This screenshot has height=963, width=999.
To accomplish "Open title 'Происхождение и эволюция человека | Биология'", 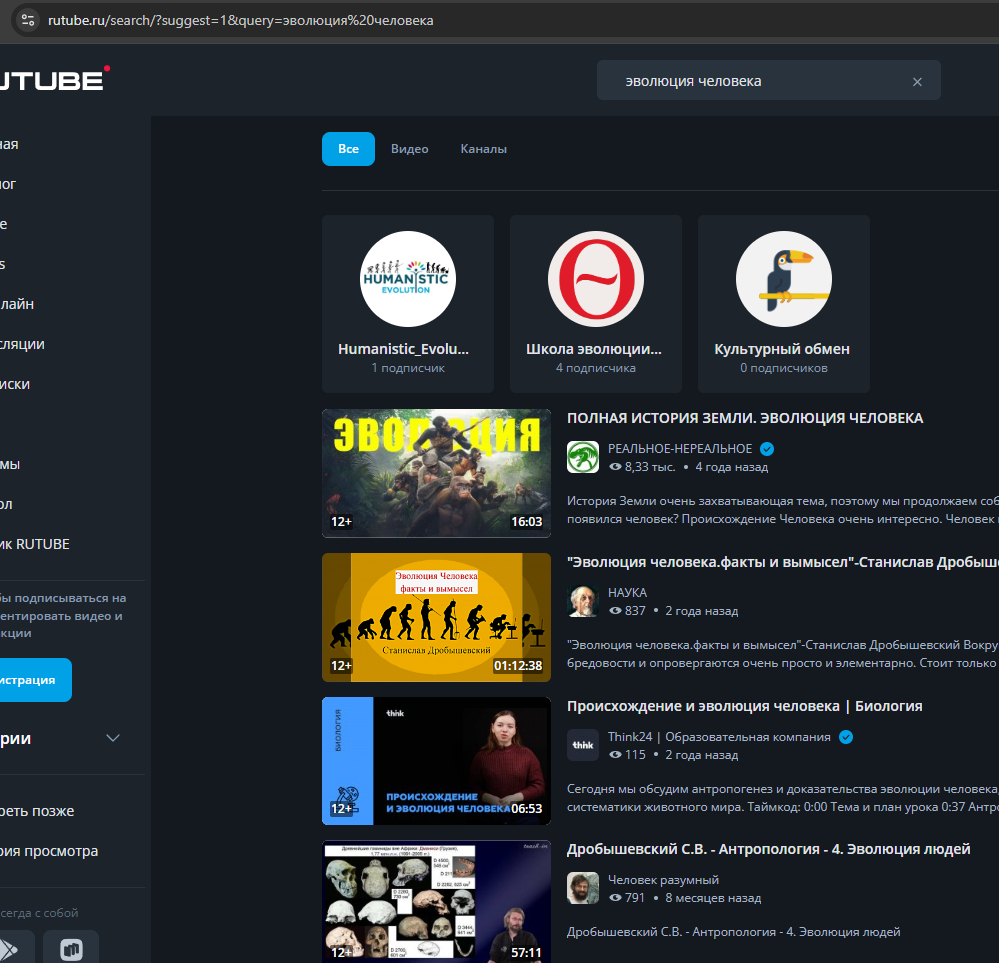I will [x=744, y=706].
